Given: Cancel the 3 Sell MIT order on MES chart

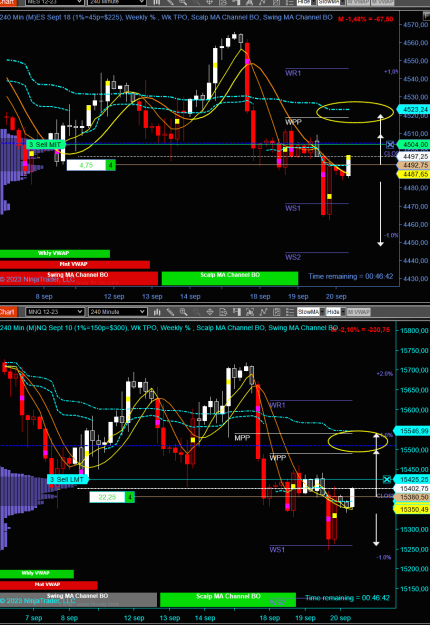Looking at the screenshot, I should pos(390,144).
